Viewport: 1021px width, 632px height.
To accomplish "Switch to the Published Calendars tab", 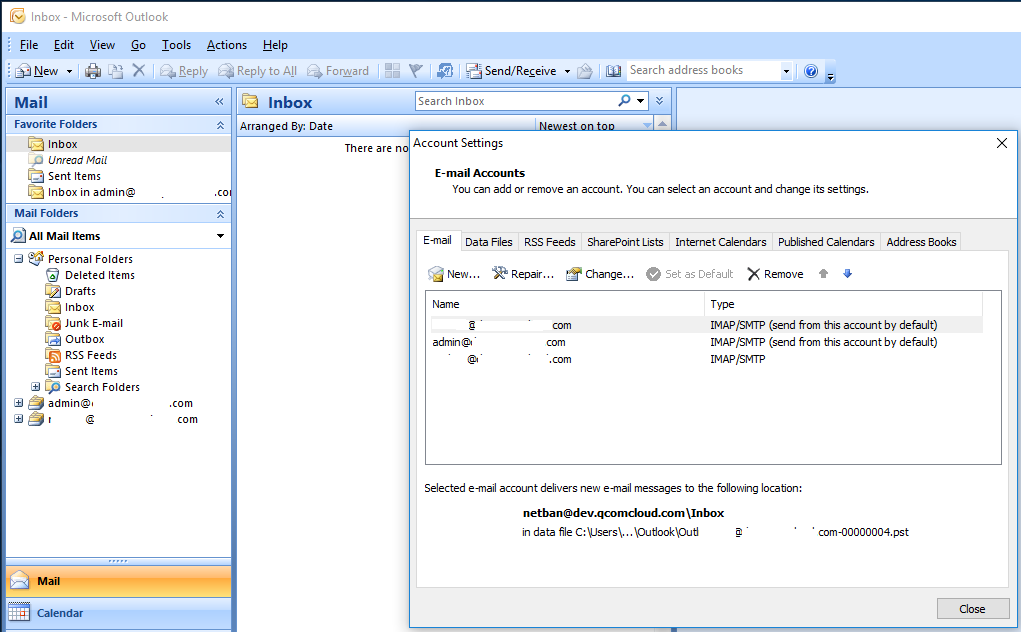I will tap(826, 242).
